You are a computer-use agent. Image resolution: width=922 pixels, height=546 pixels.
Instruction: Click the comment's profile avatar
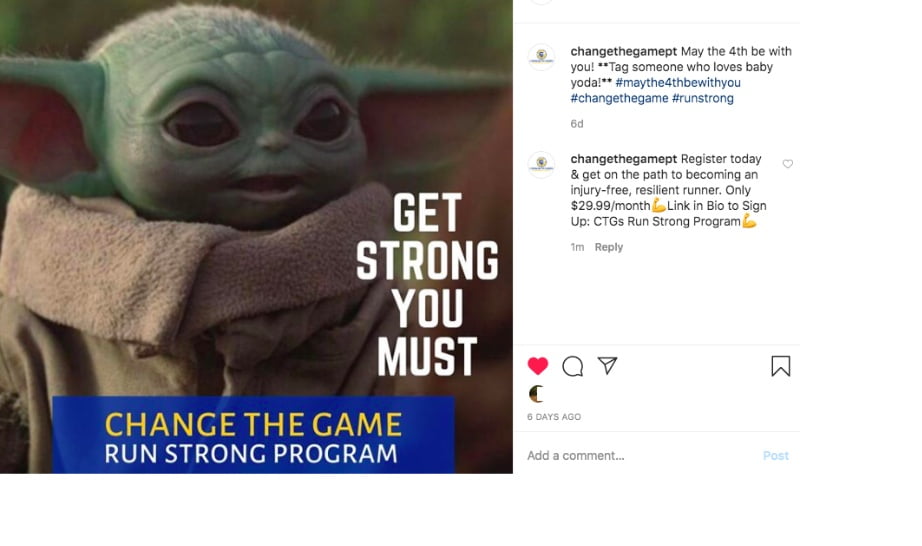(x=542, y=165)
